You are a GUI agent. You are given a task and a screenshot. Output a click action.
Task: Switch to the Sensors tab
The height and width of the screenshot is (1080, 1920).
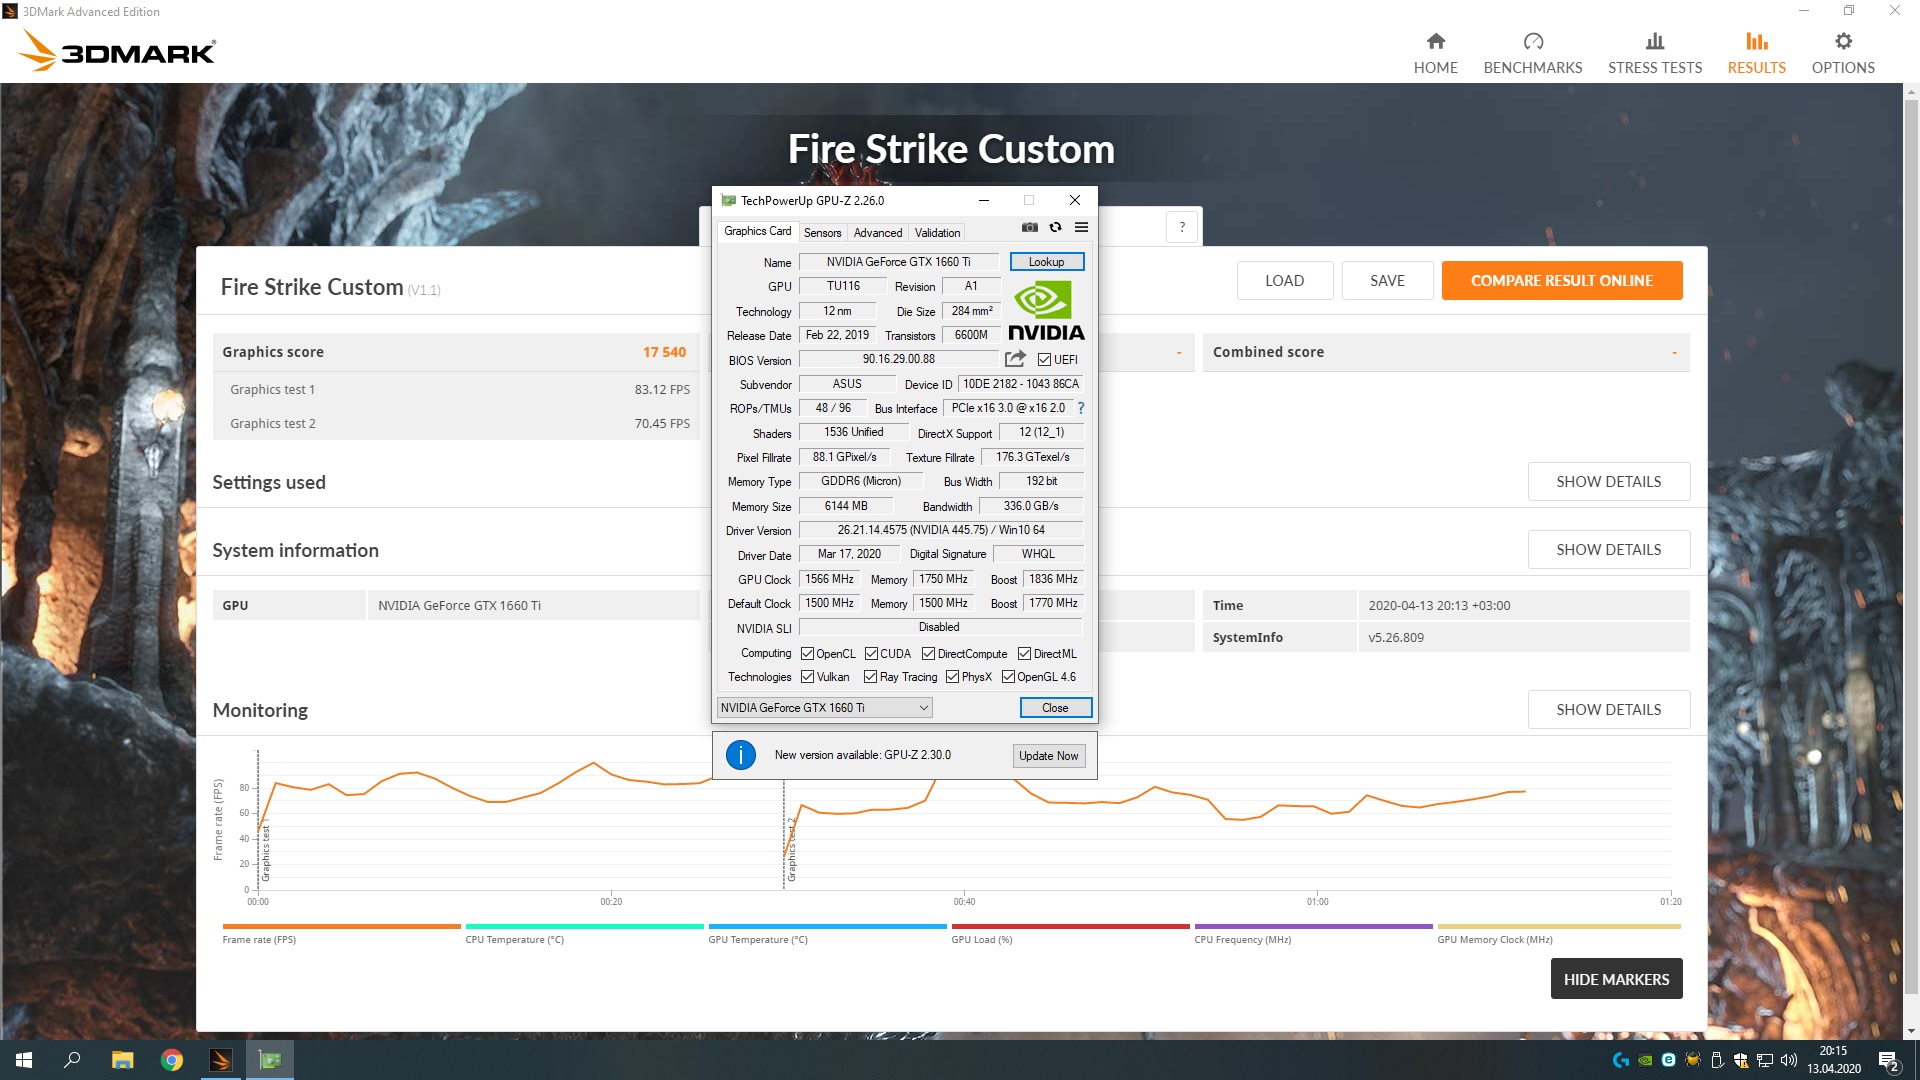click(822, 233)
